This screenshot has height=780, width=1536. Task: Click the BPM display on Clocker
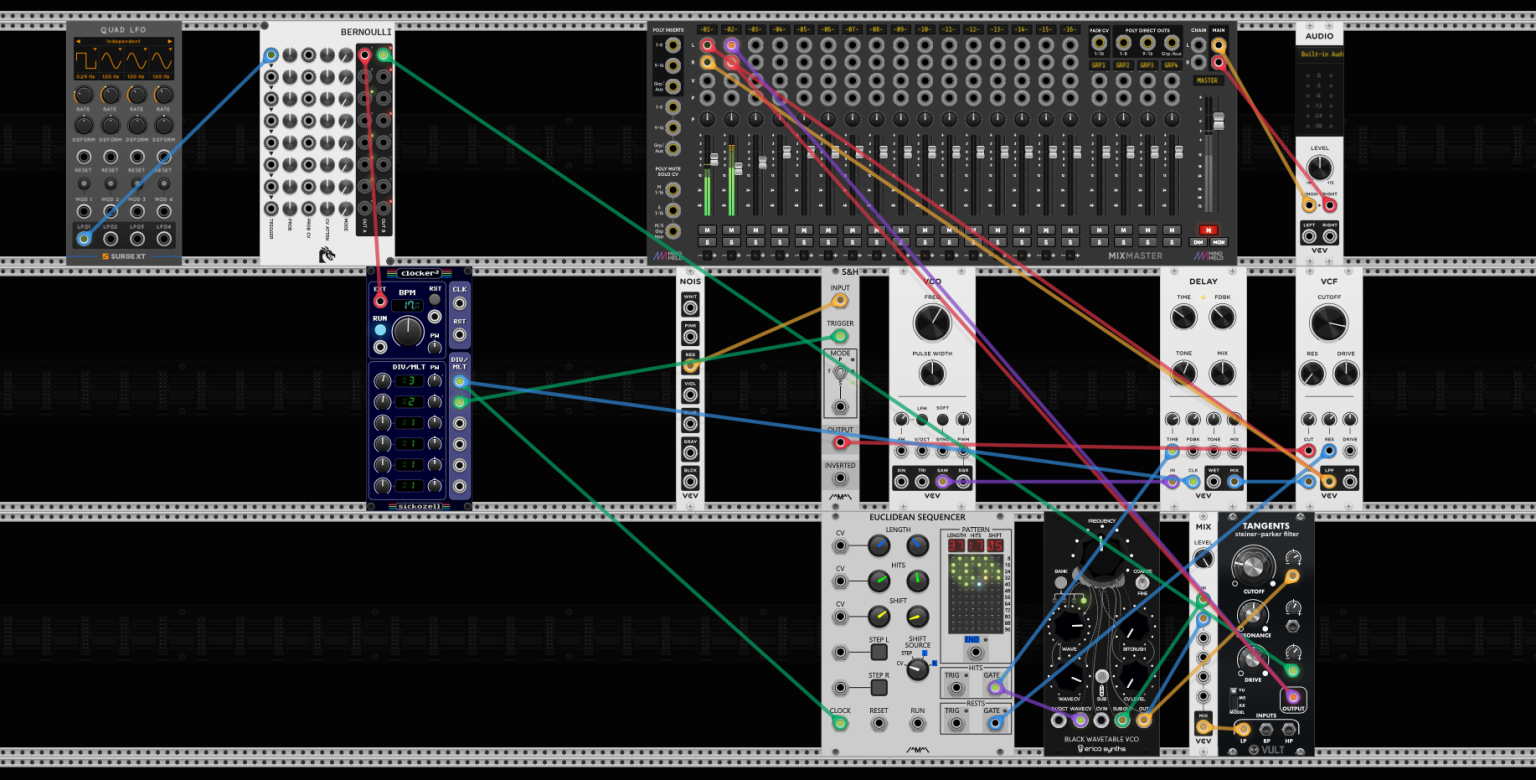[405, 305]
